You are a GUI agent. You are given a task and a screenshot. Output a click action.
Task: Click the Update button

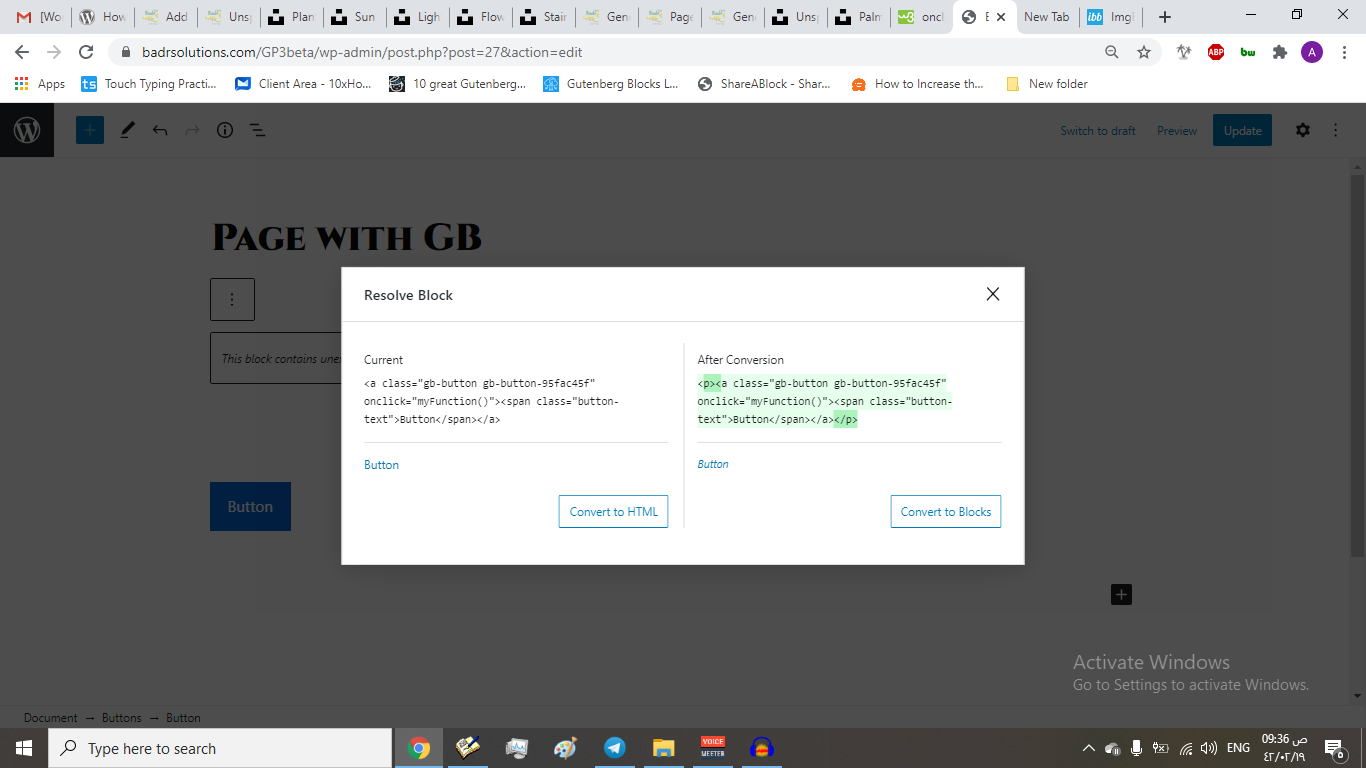coord(1242,130)
